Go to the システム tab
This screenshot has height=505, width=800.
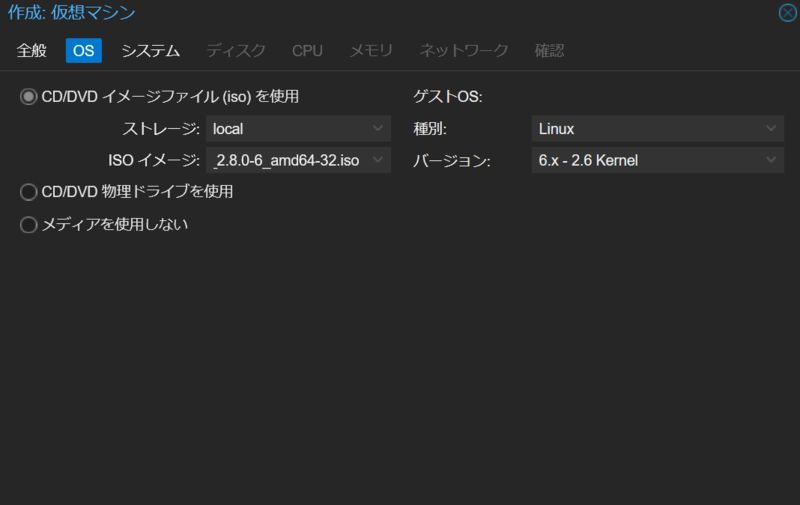151,50
